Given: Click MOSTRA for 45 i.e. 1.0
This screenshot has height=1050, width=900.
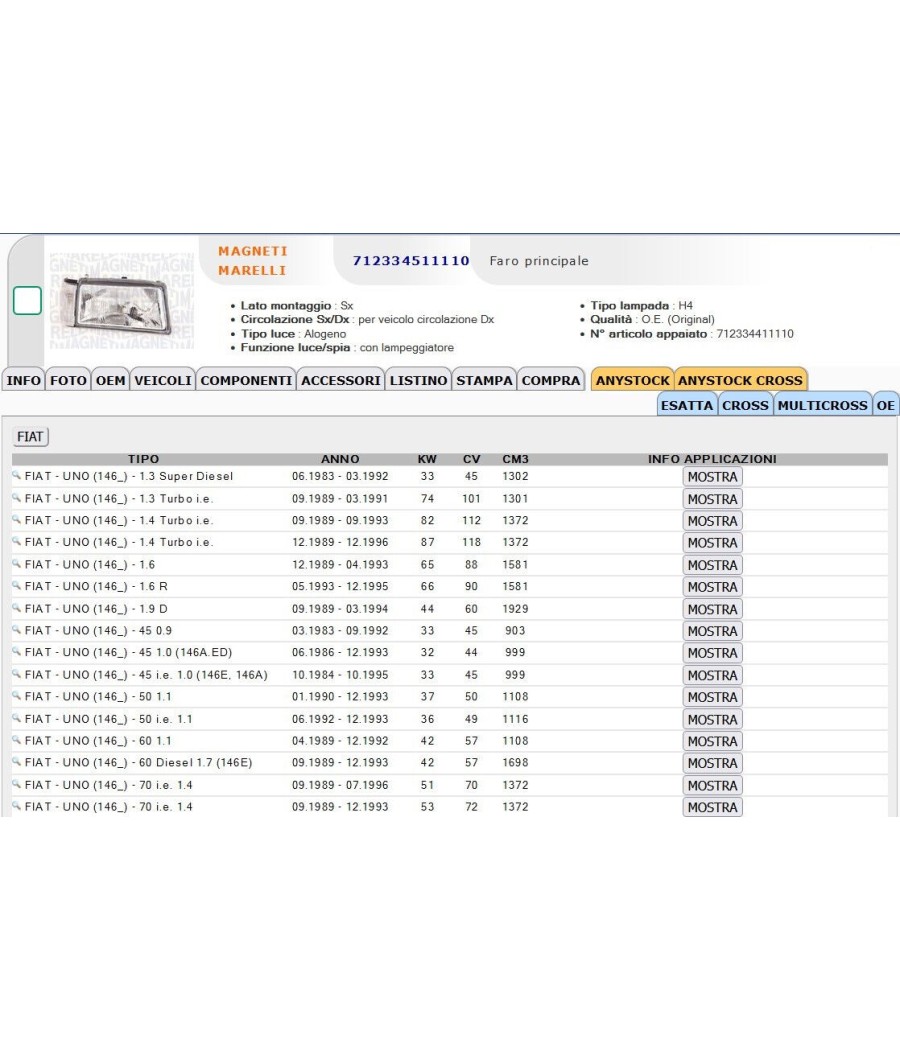Looking at the screenshot, I should click(712, 675).
